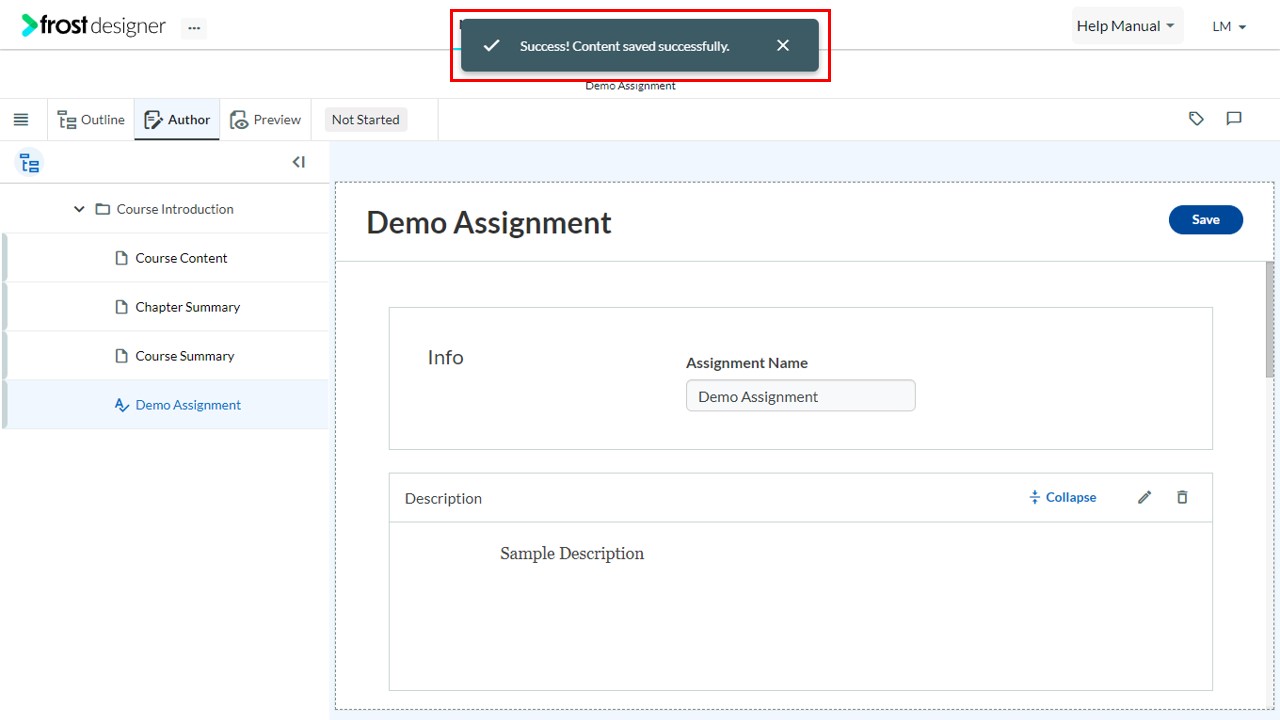Click the Not Started status badge

[x=365, y=120]
